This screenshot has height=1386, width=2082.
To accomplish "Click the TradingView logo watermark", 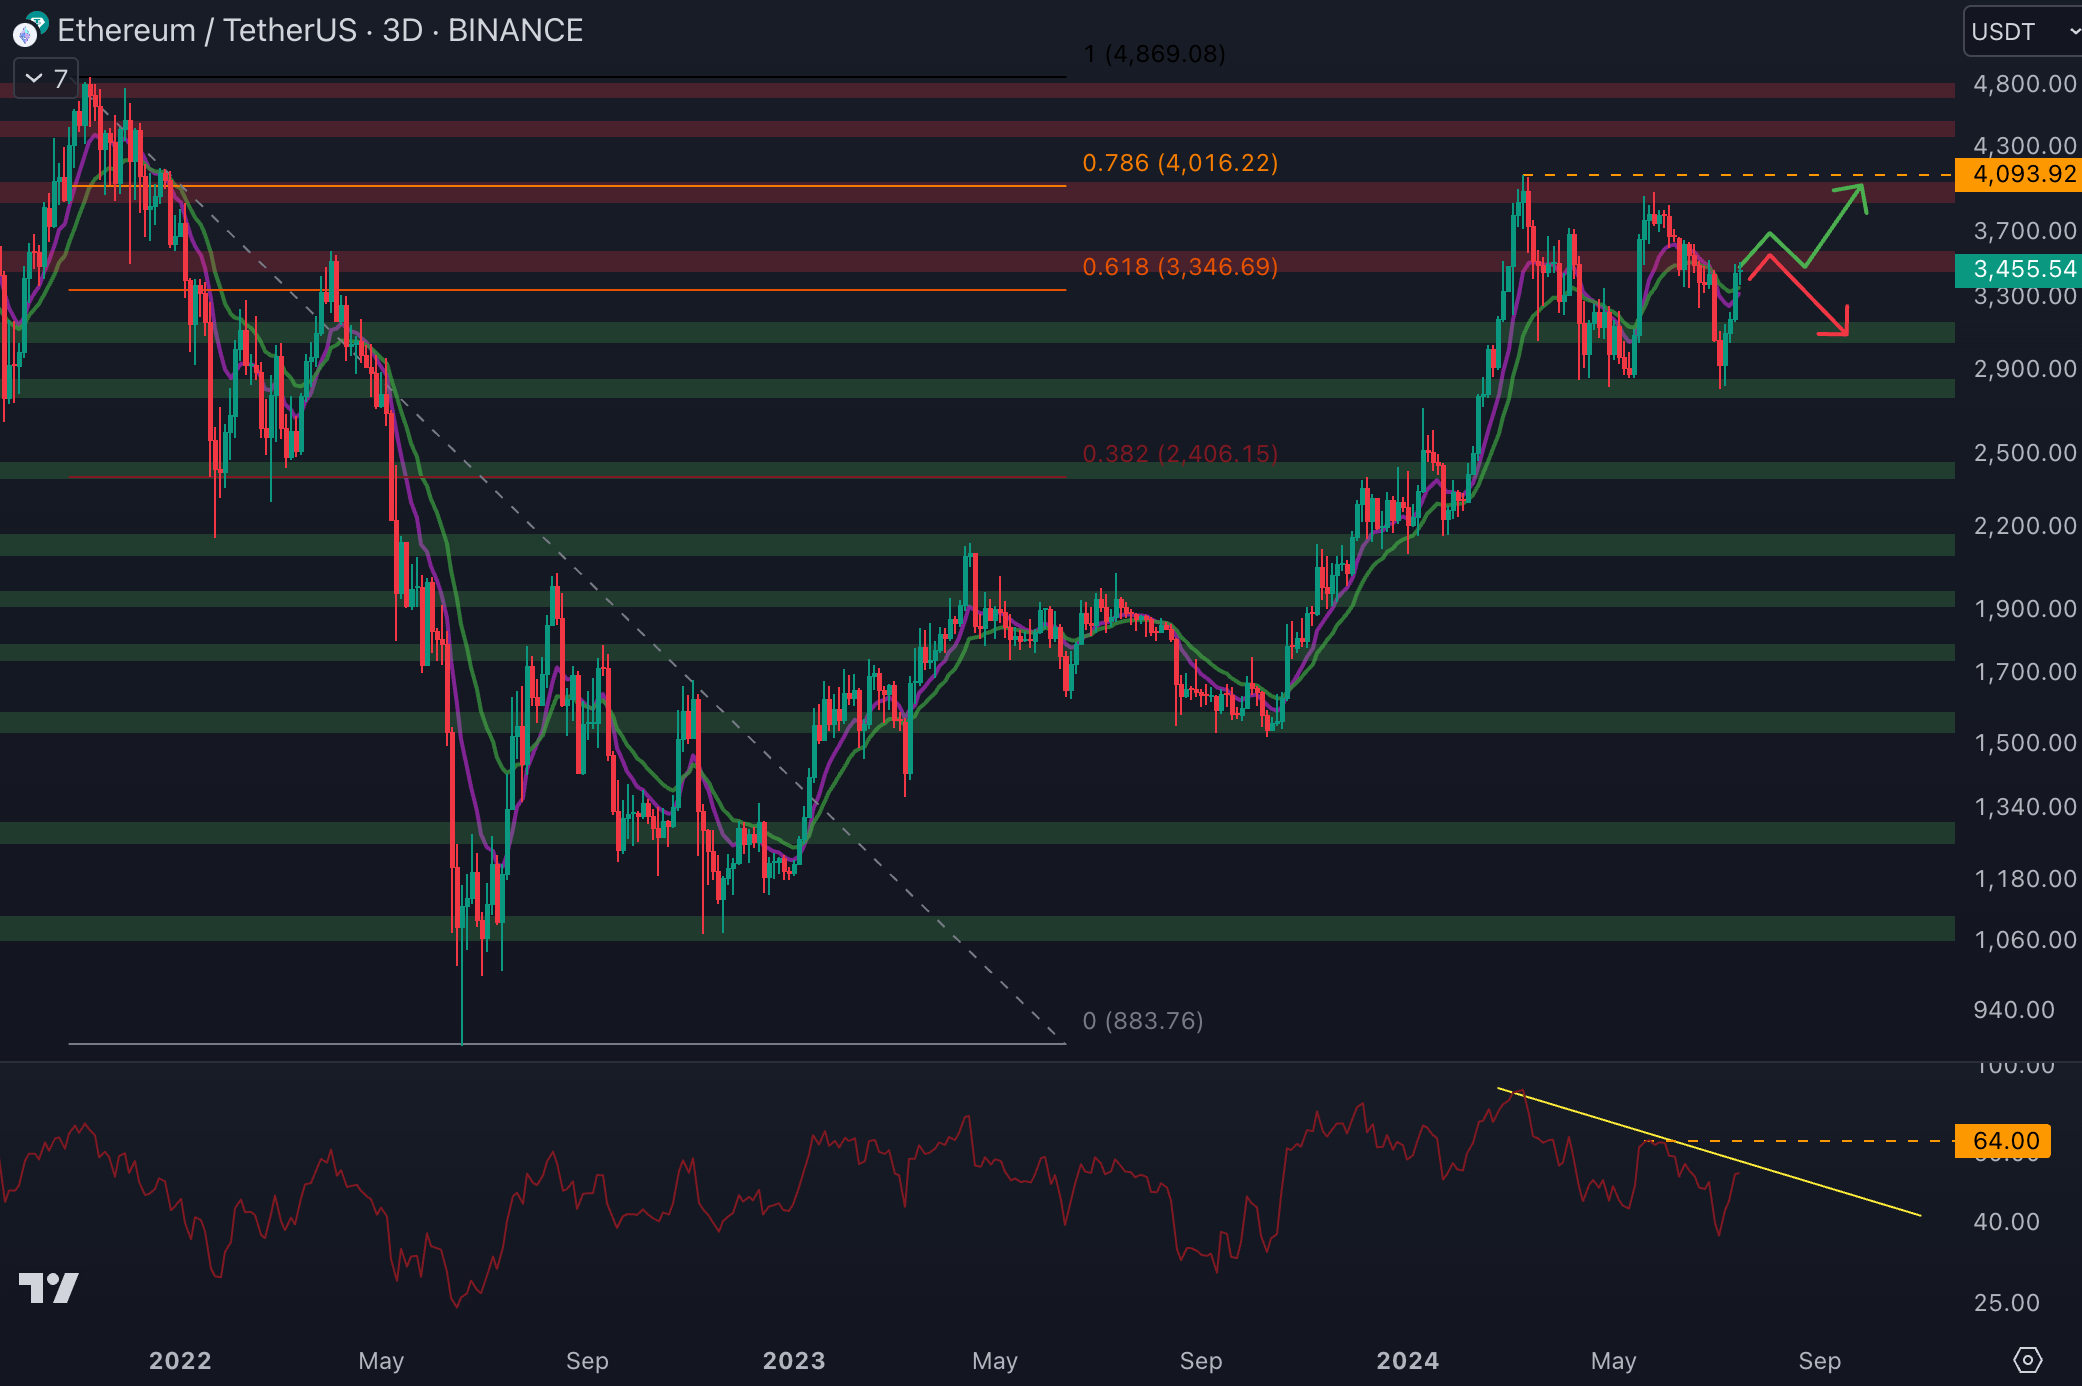I will pos(48,1288).
